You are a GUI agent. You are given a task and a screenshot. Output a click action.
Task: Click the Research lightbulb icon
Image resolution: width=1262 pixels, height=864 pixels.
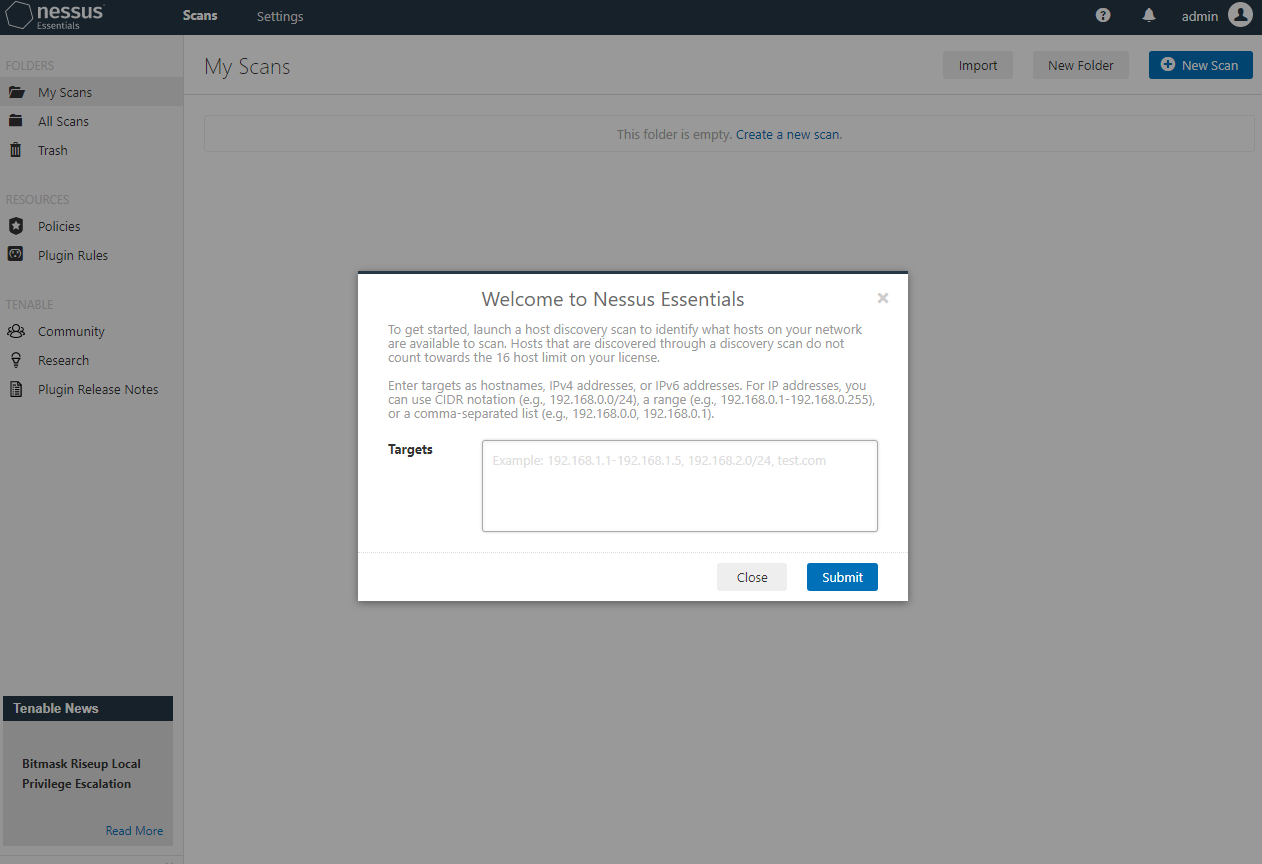[x=16, y=360]
